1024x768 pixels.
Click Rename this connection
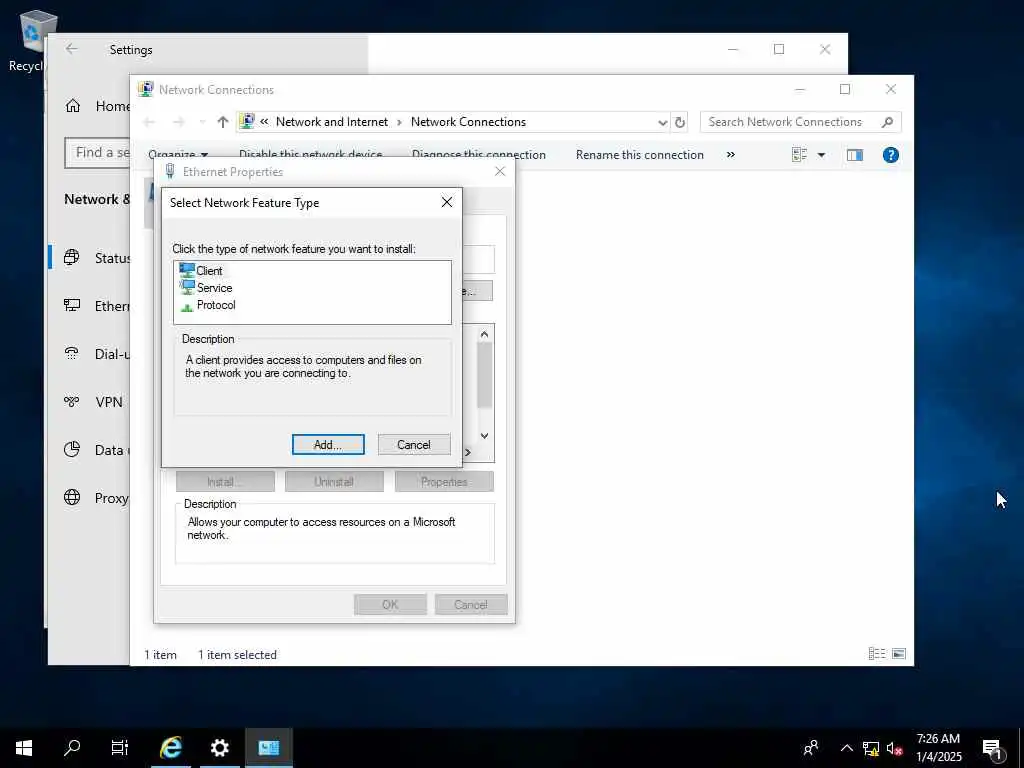[639, 155]
